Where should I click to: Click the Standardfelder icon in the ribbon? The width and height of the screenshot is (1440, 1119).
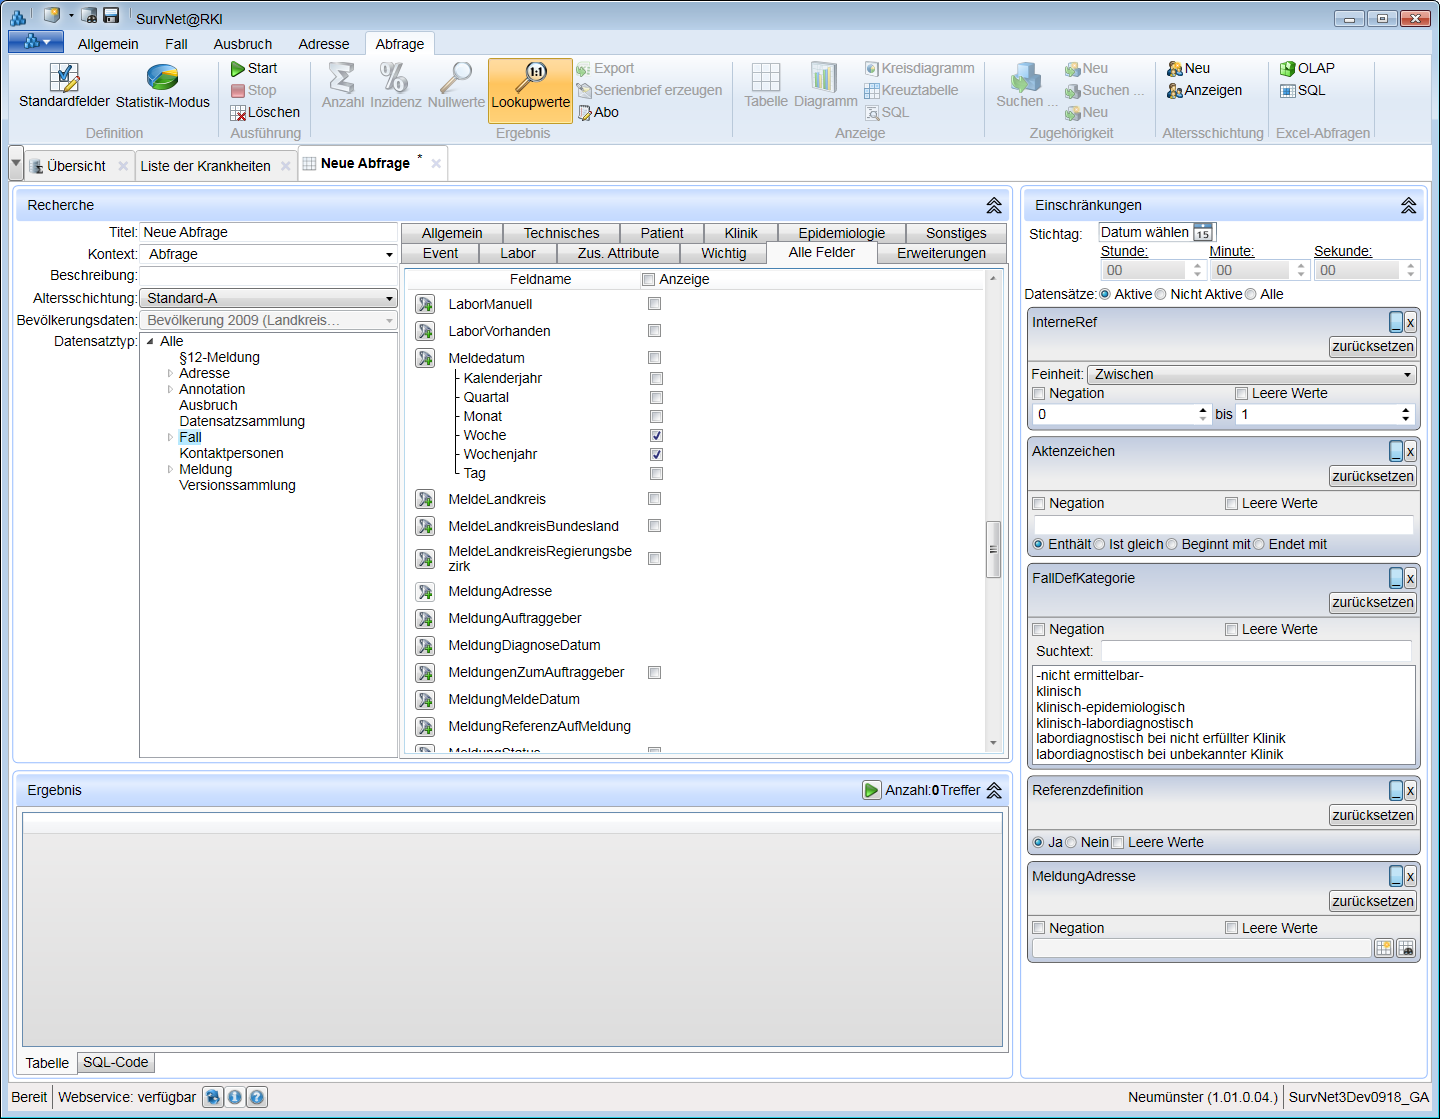click(64, 78)
